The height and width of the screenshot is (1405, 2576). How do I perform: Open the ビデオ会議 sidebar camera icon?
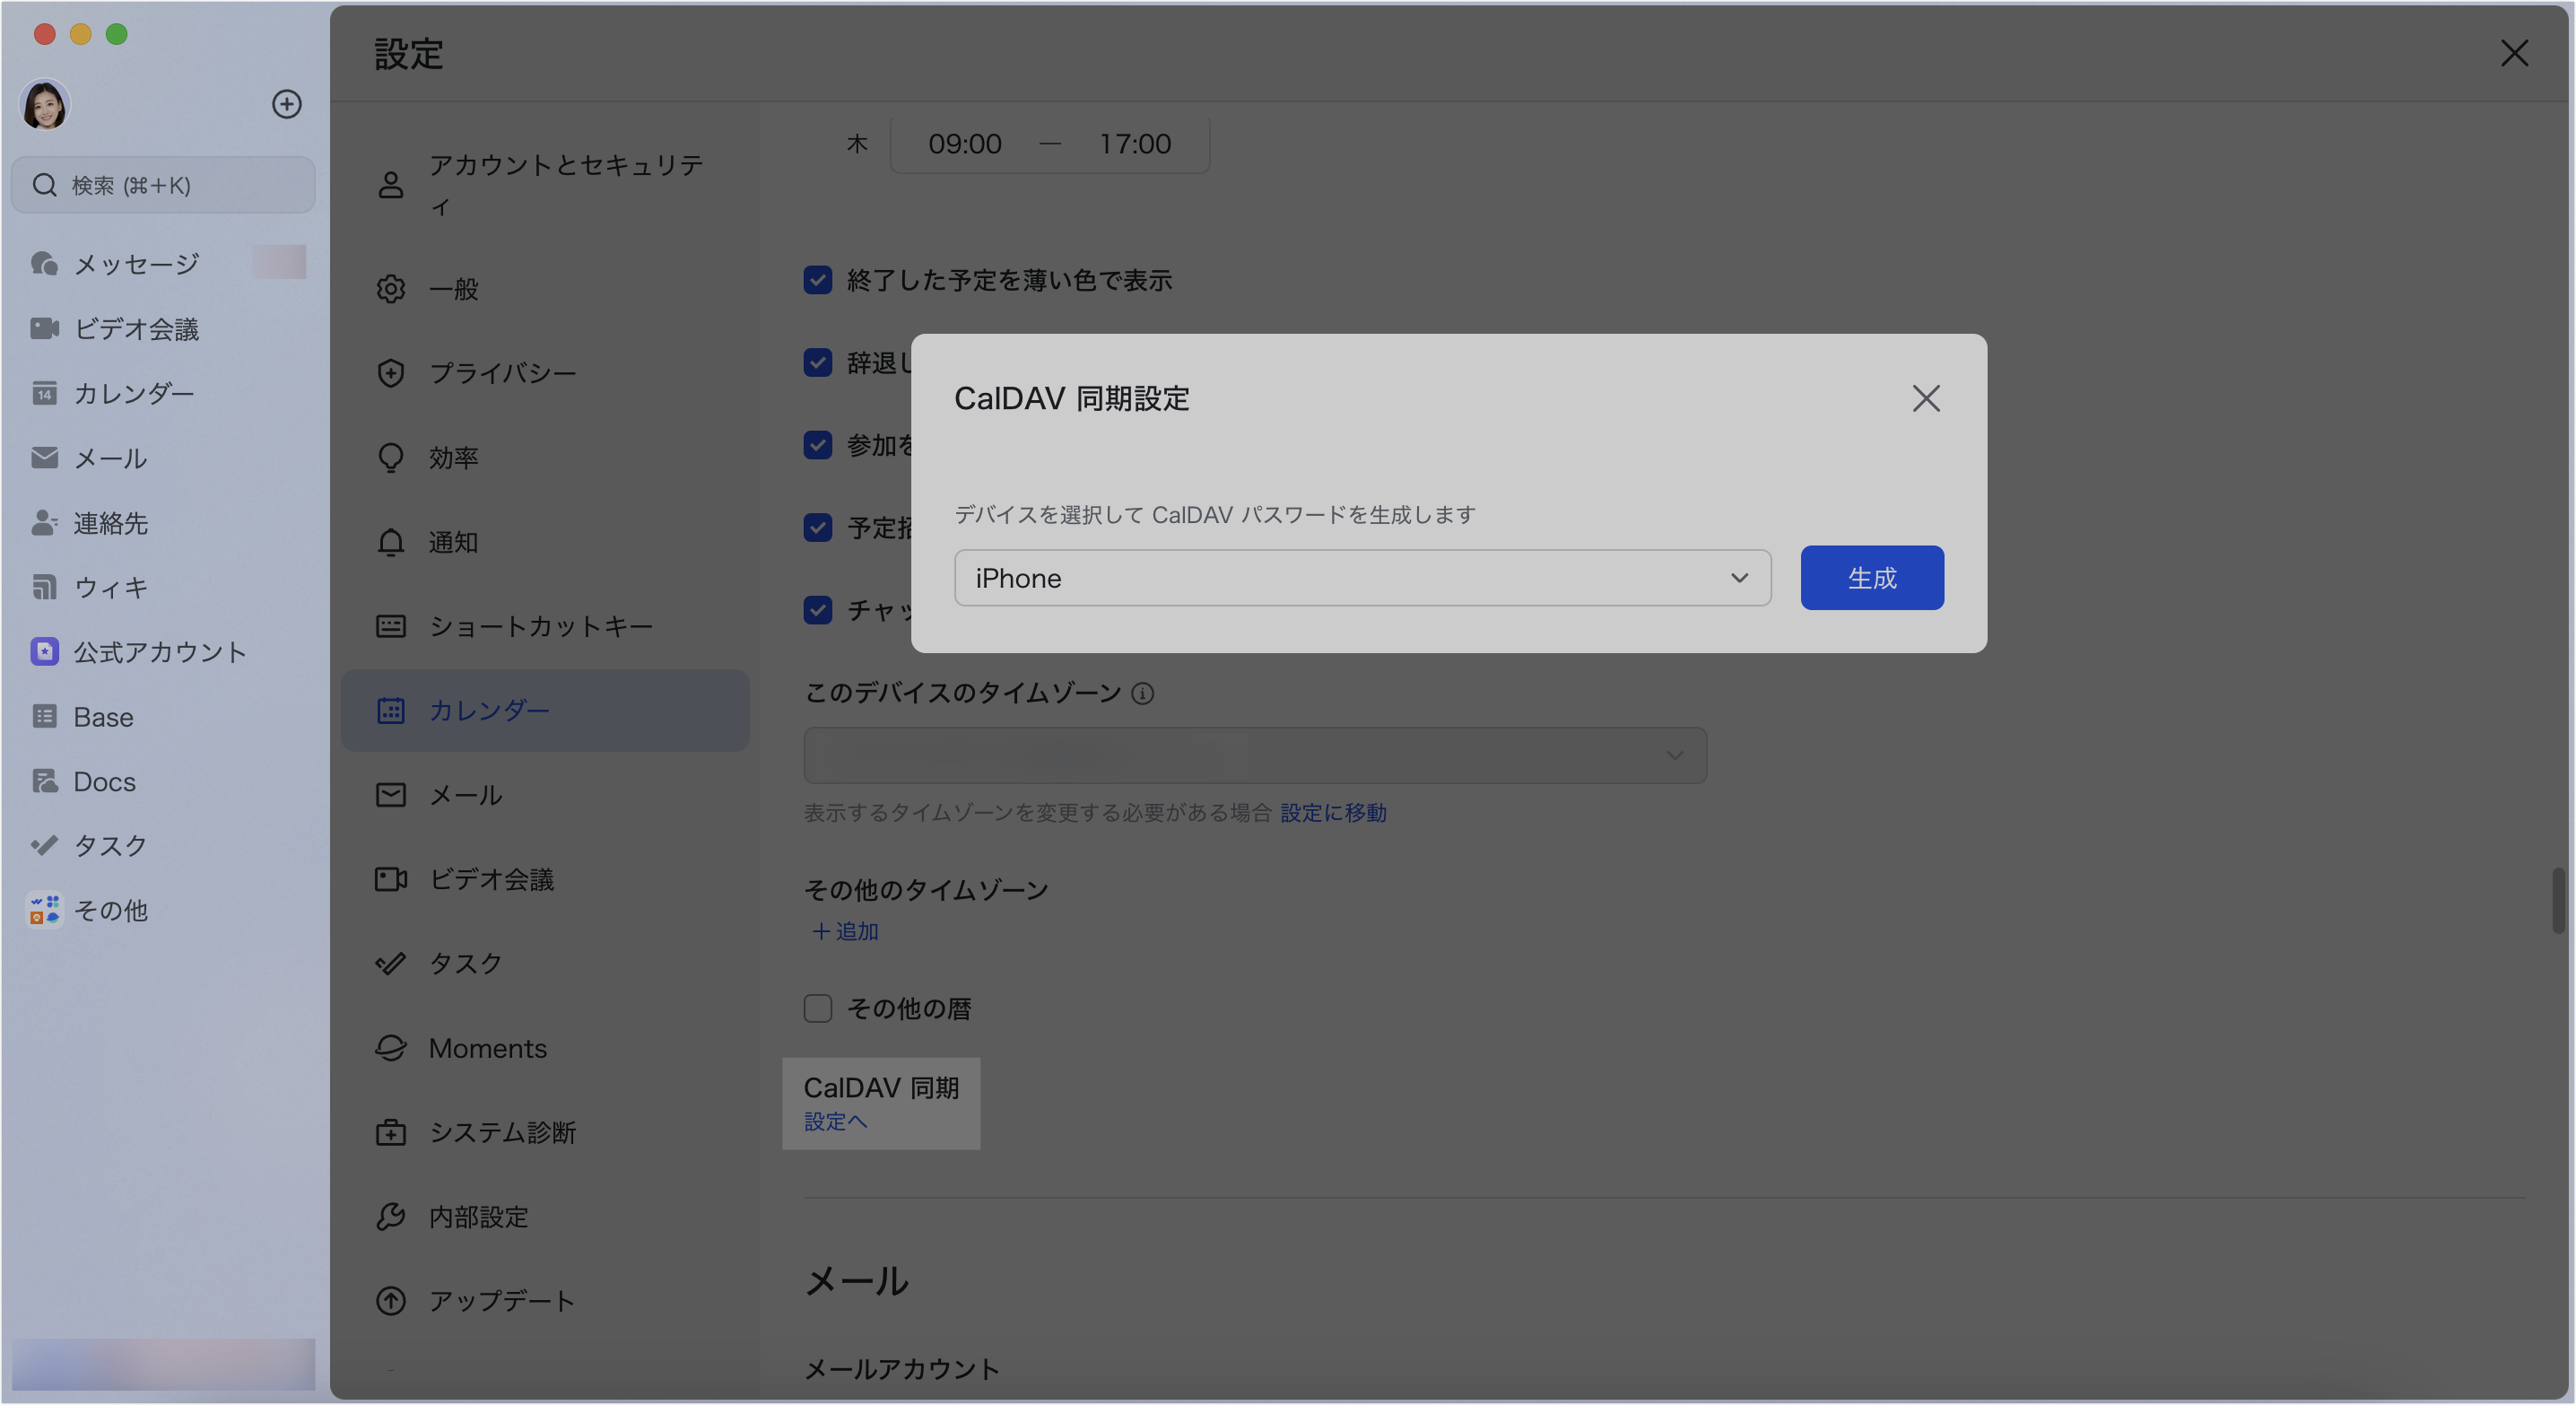coord(44,328)
